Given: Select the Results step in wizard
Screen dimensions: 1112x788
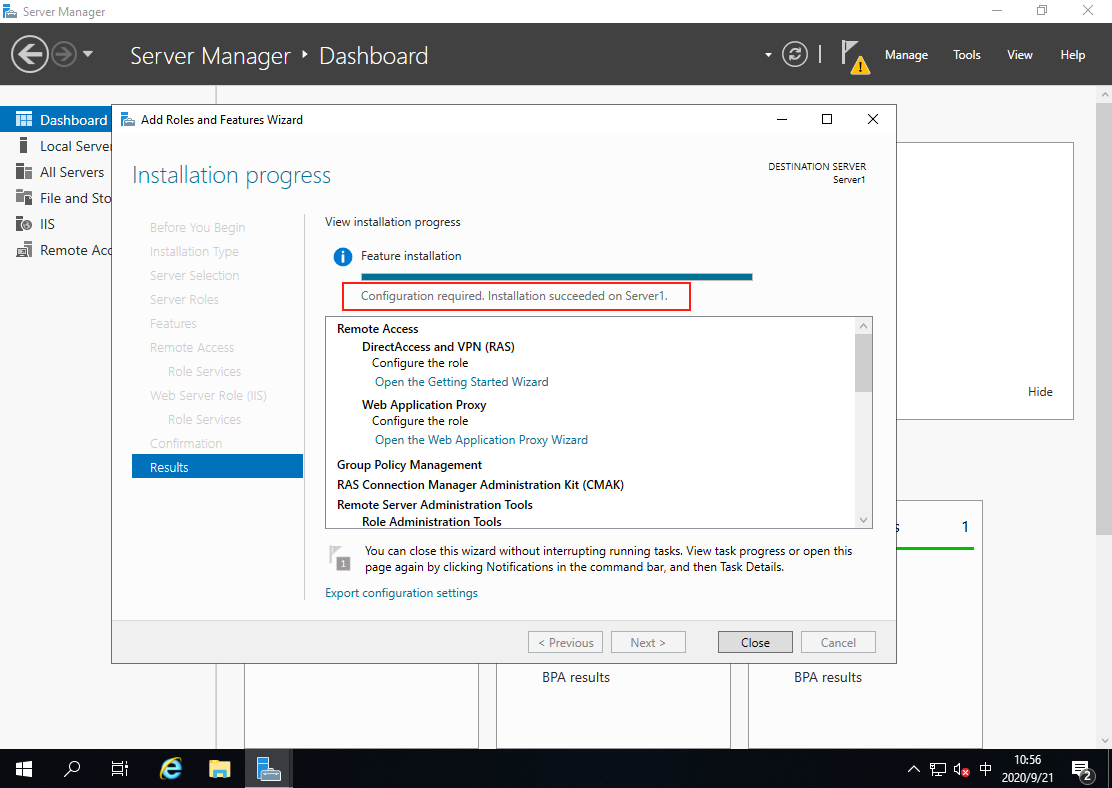Looking at the screenshot, I should click(217, 467).
